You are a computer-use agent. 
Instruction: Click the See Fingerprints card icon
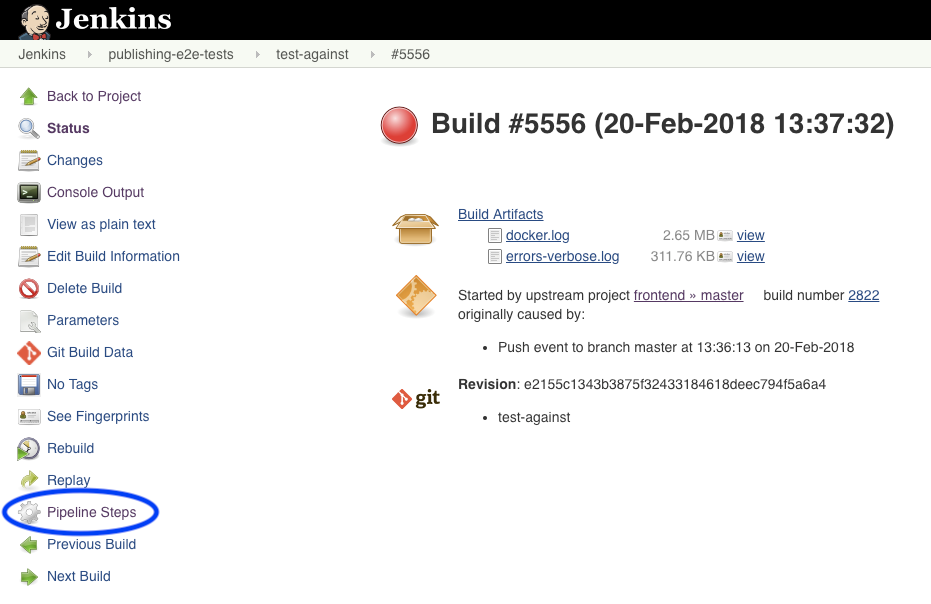28,416
